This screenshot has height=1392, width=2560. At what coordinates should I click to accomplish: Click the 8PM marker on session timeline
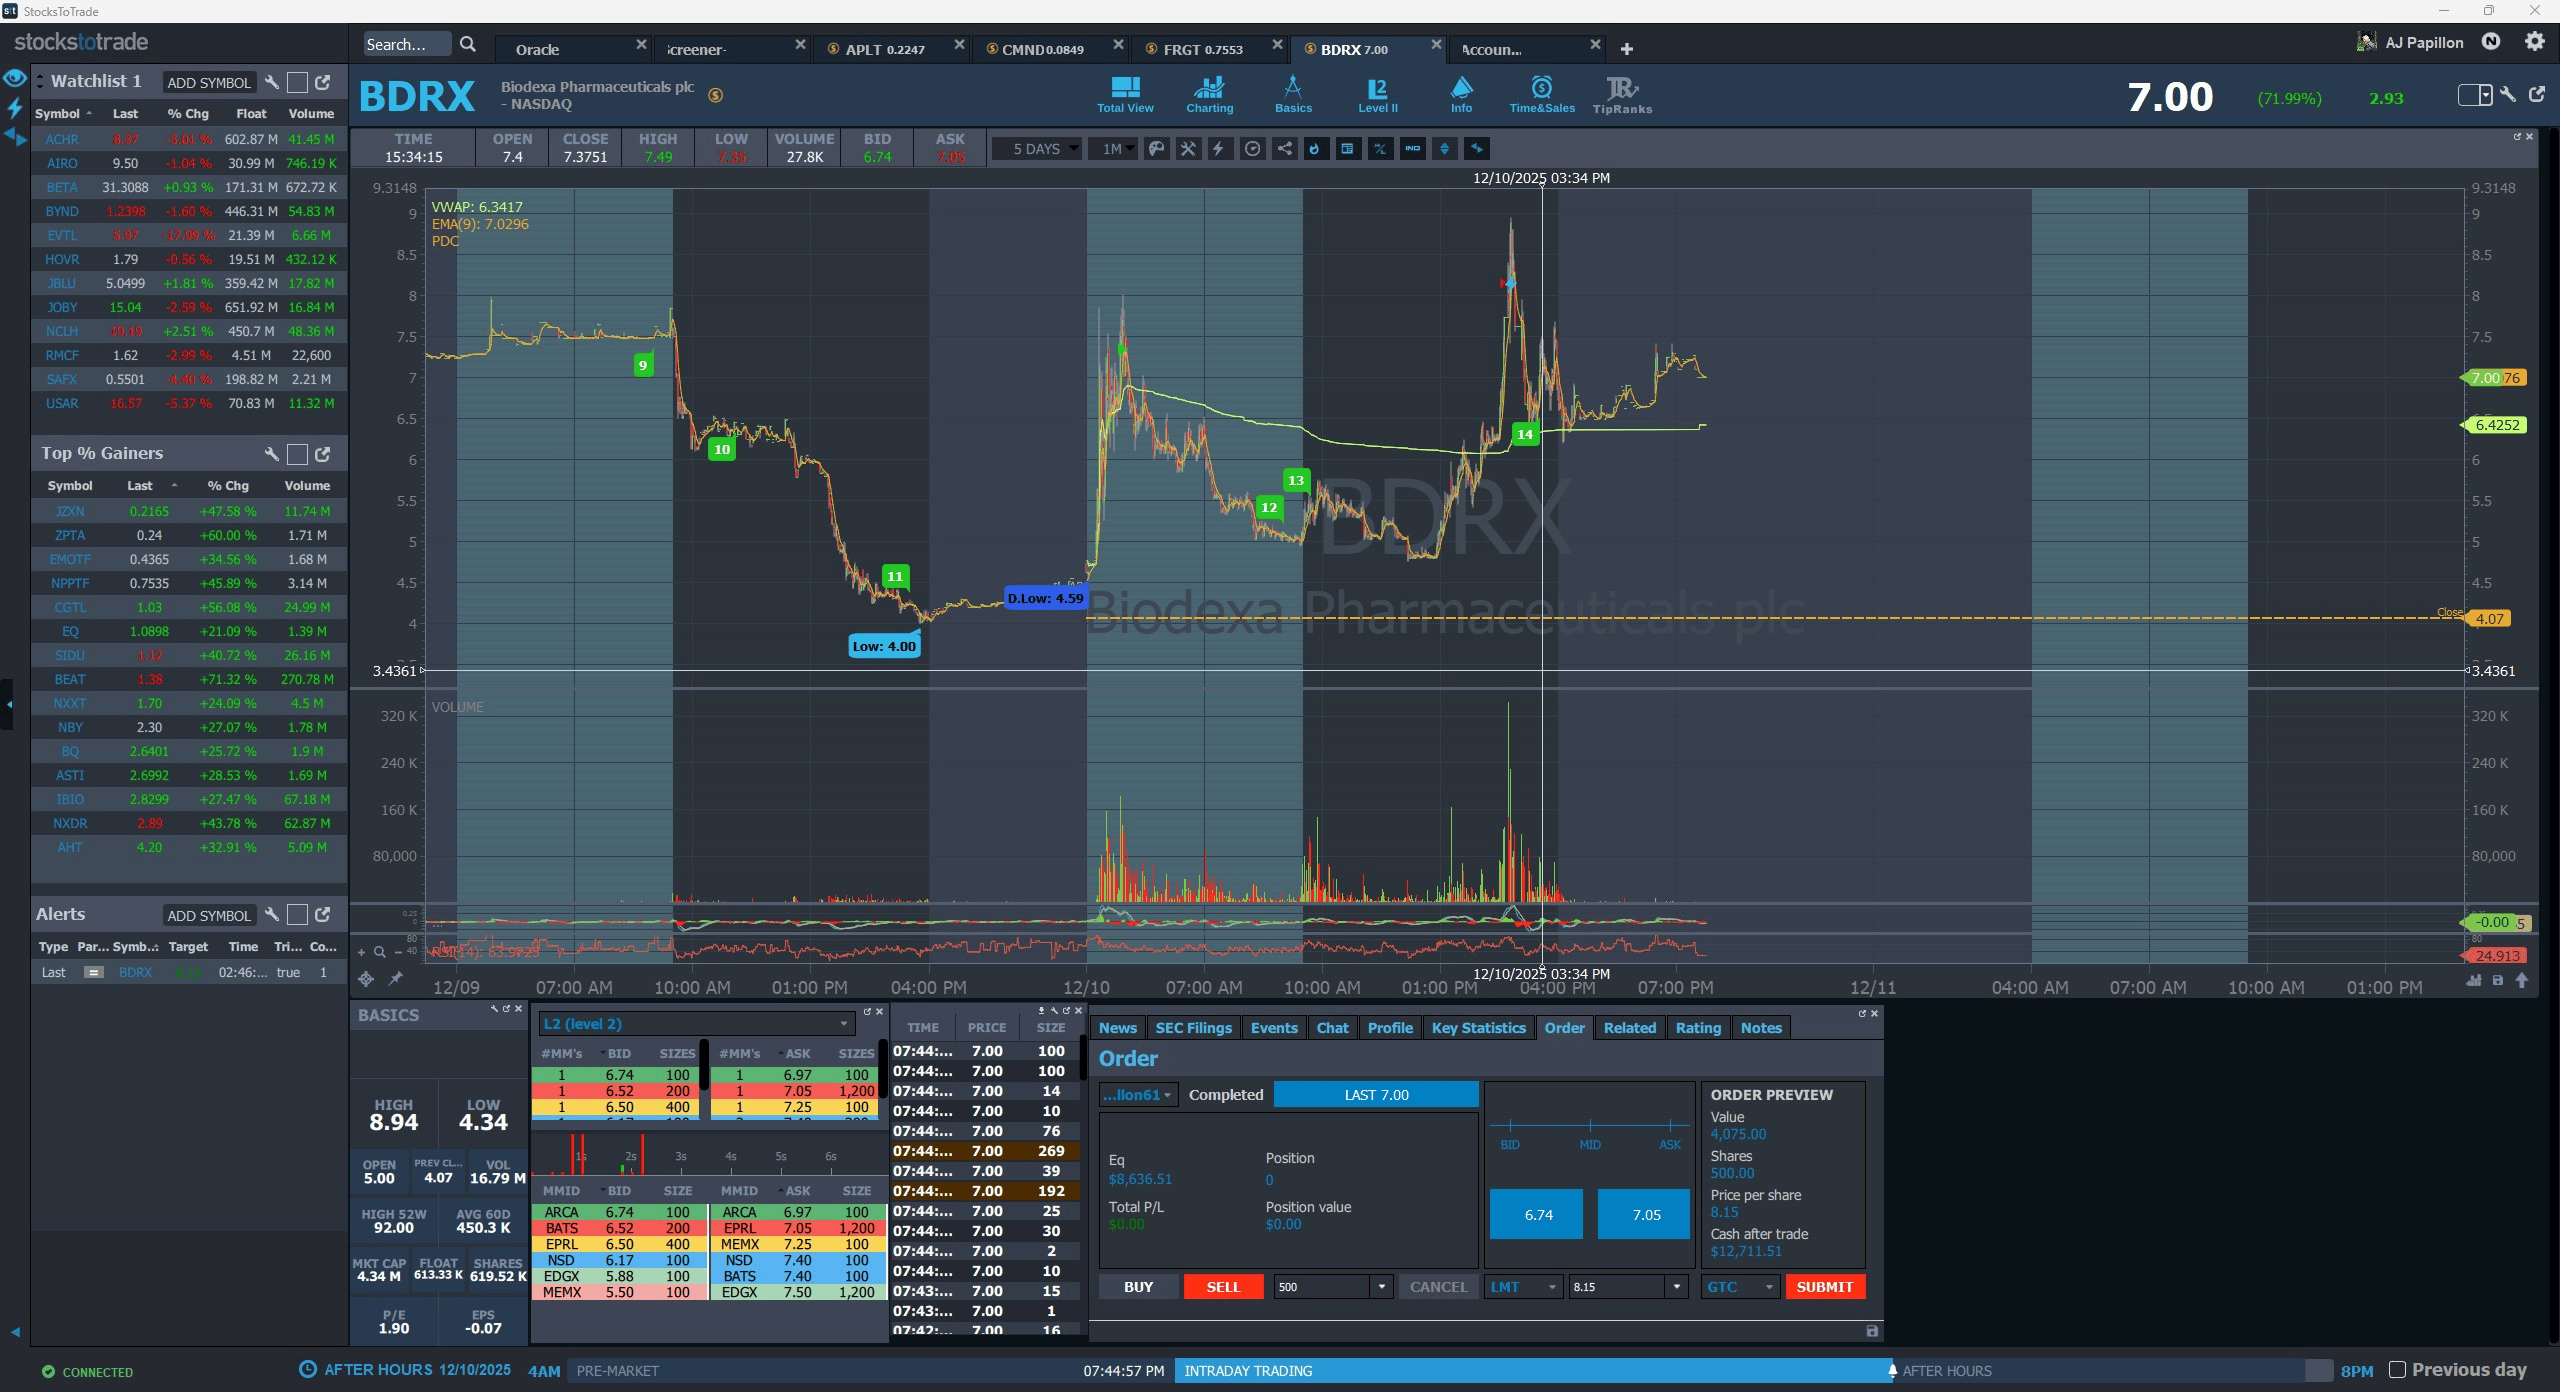point(2356,1371)
